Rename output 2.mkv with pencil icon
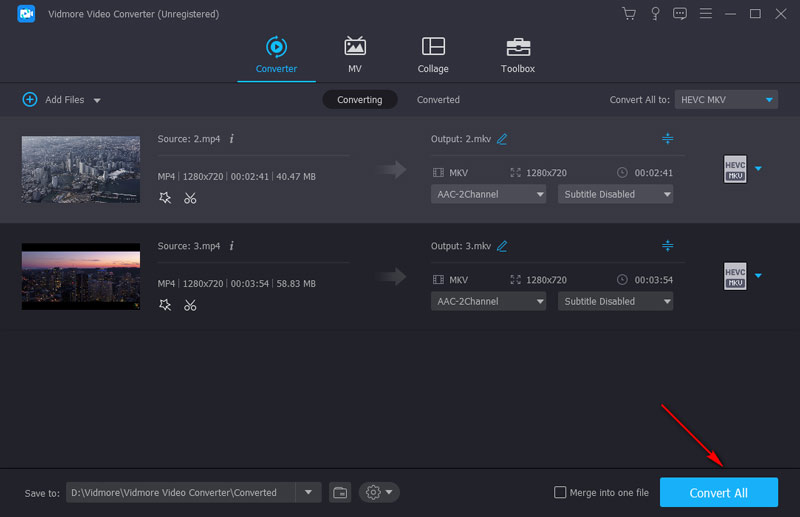The image size is (800, 517). point(502,139)
